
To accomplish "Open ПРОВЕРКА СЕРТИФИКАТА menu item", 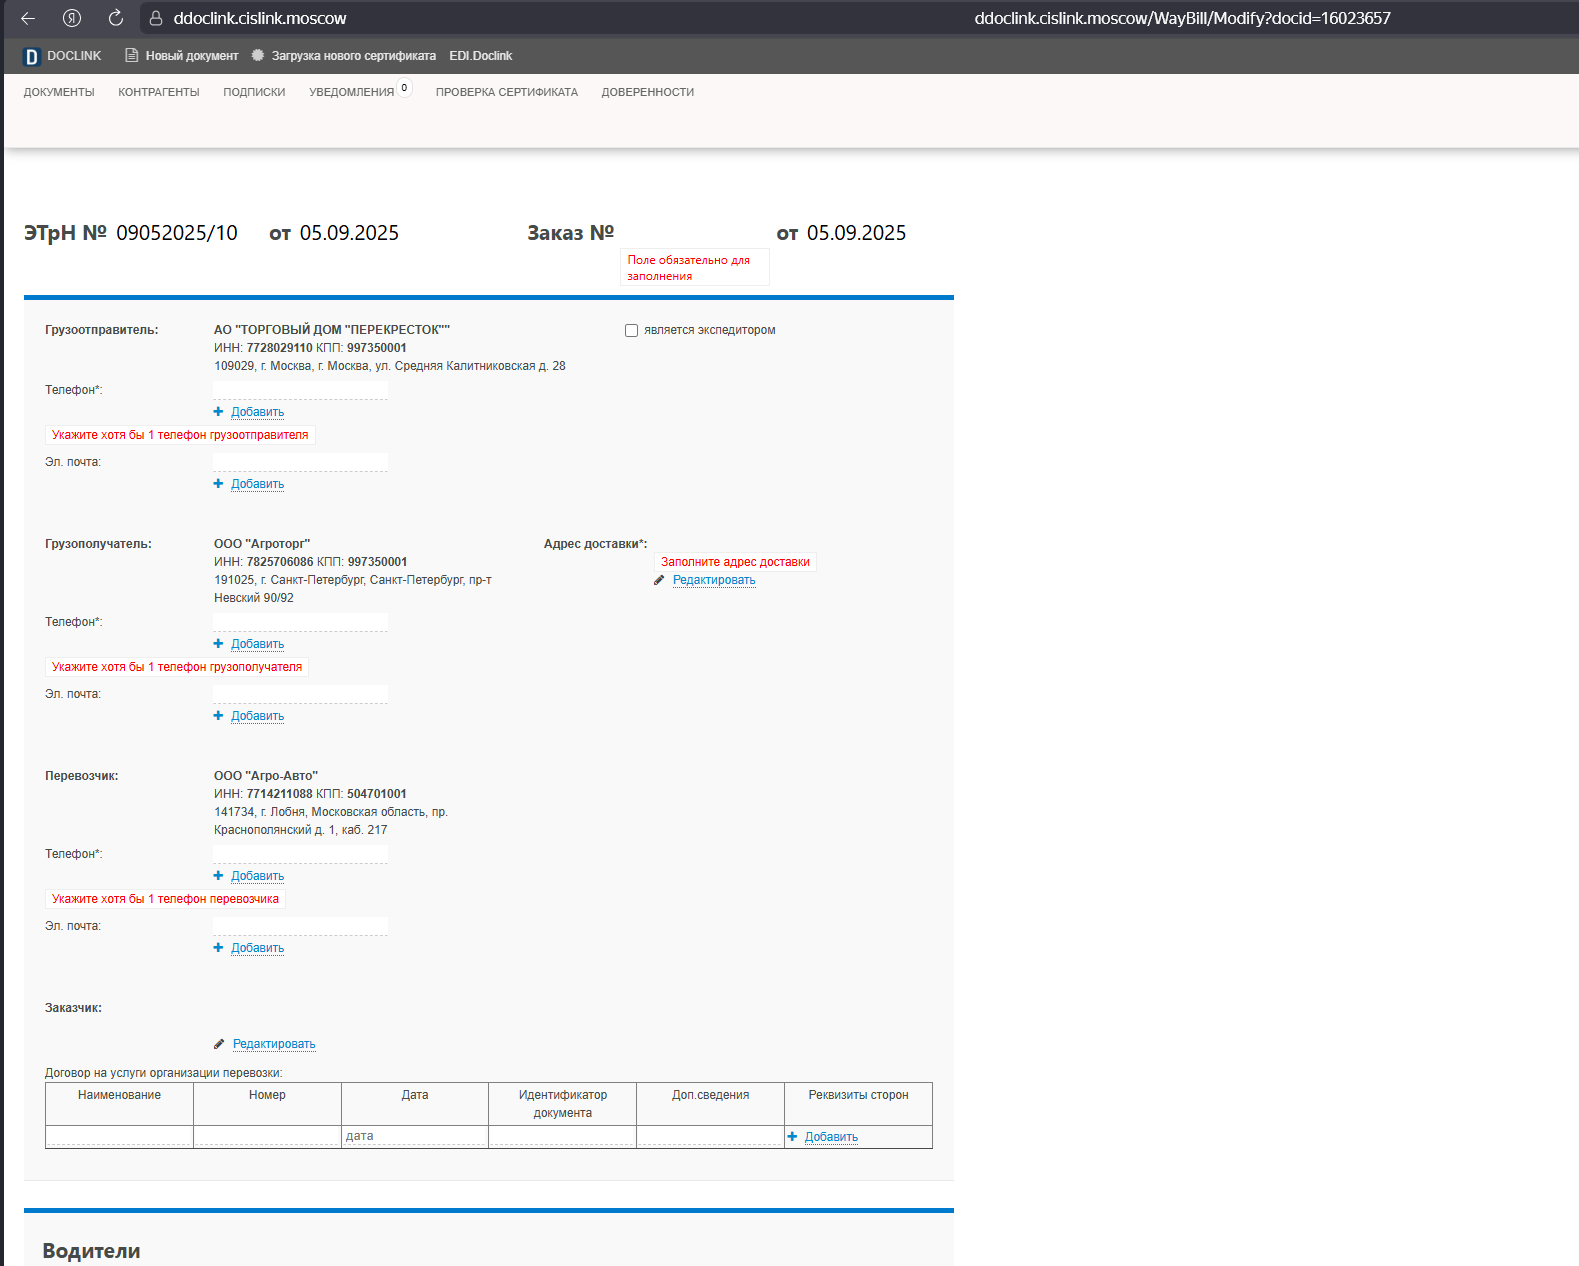I will pos(507,92).
